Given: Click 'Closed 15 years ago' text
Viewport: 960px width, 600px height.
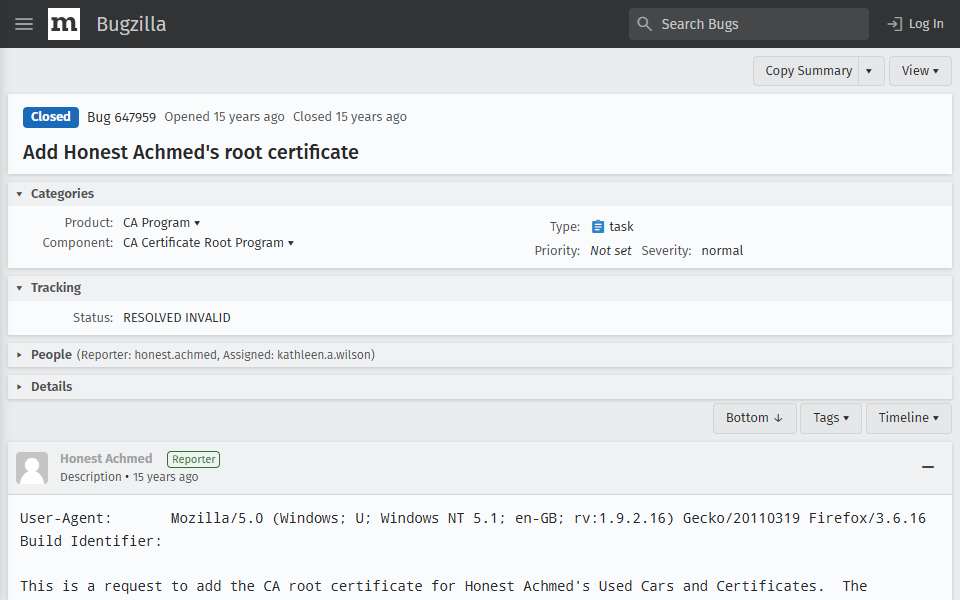Looking at the screenshot, I should (x=350, y=117).
